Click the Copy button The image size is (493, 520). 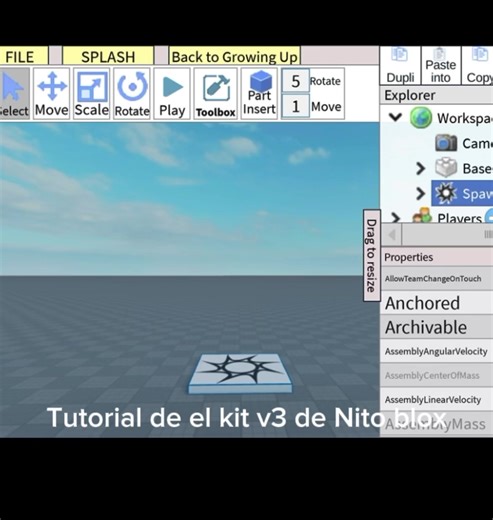click(x=478, y=66)
